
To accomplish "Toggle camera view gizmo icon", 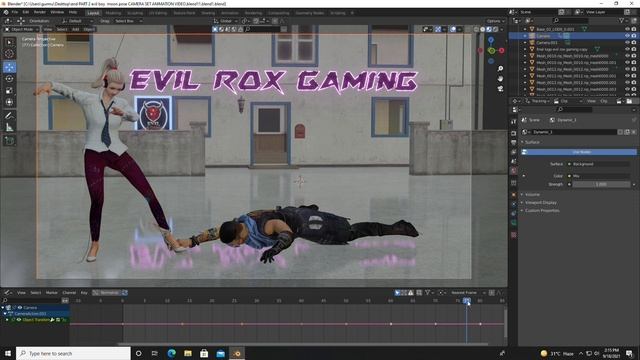I will [x=500, y=88].
